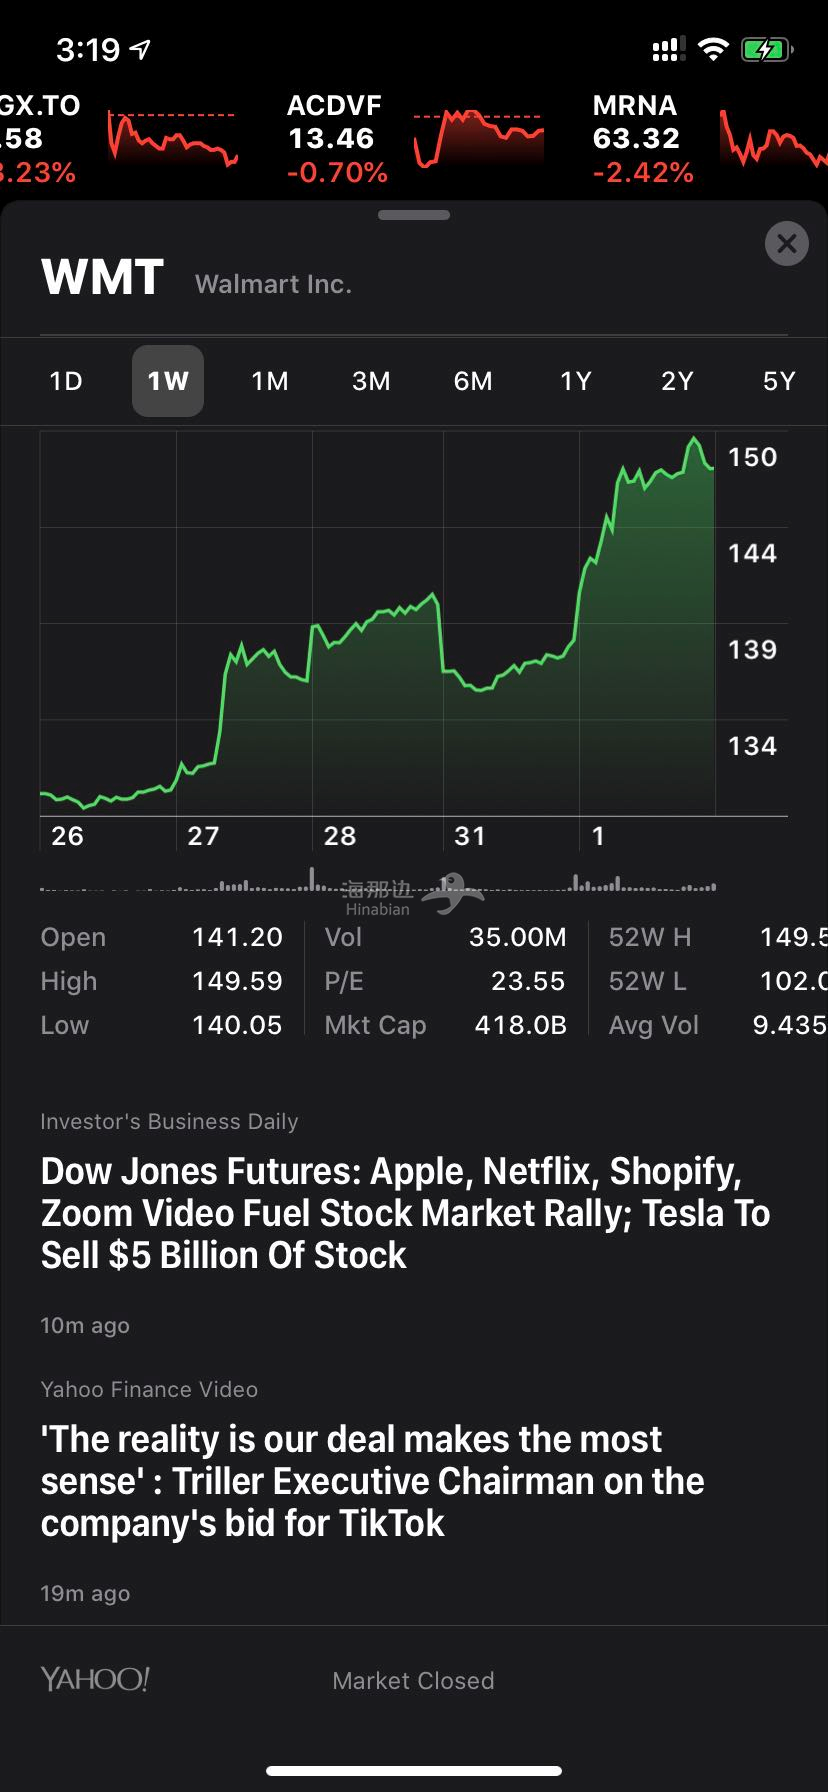828x1792 pixels.
Task: Tap the battery charging icon
Action: tap(766, 49)
